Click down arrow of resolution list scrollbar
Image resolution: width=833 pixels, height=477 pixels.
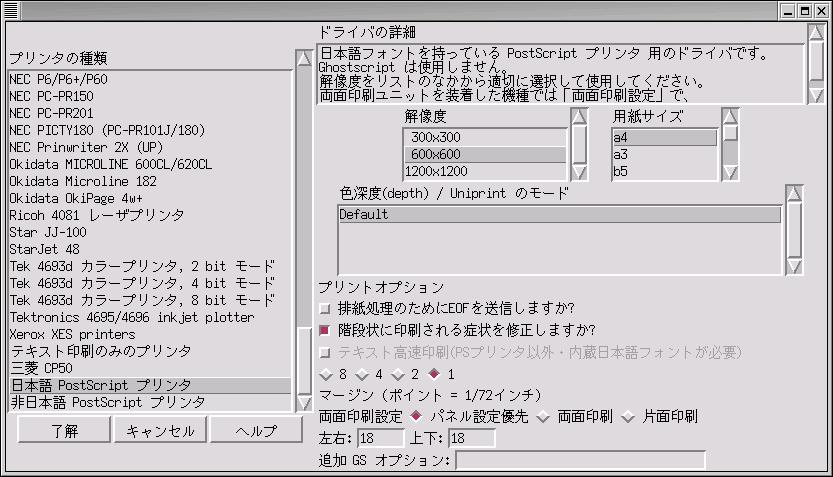tap(579, 172)
